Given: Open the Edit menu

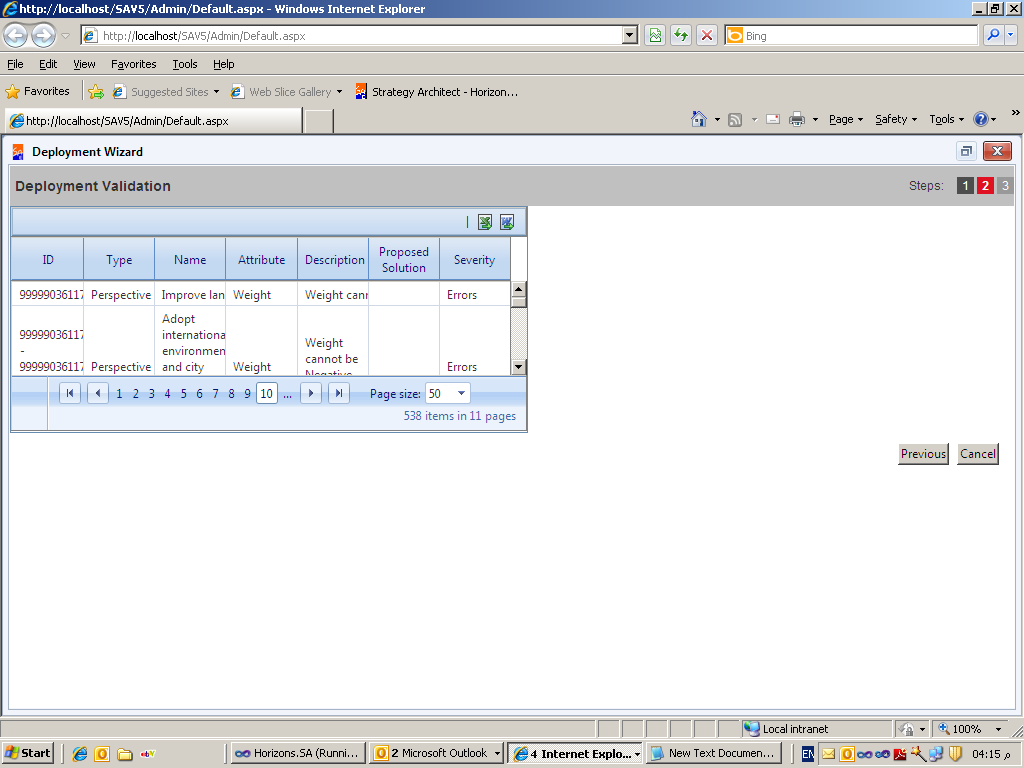Looking at the screenshot, I should (x=48, y=64).
